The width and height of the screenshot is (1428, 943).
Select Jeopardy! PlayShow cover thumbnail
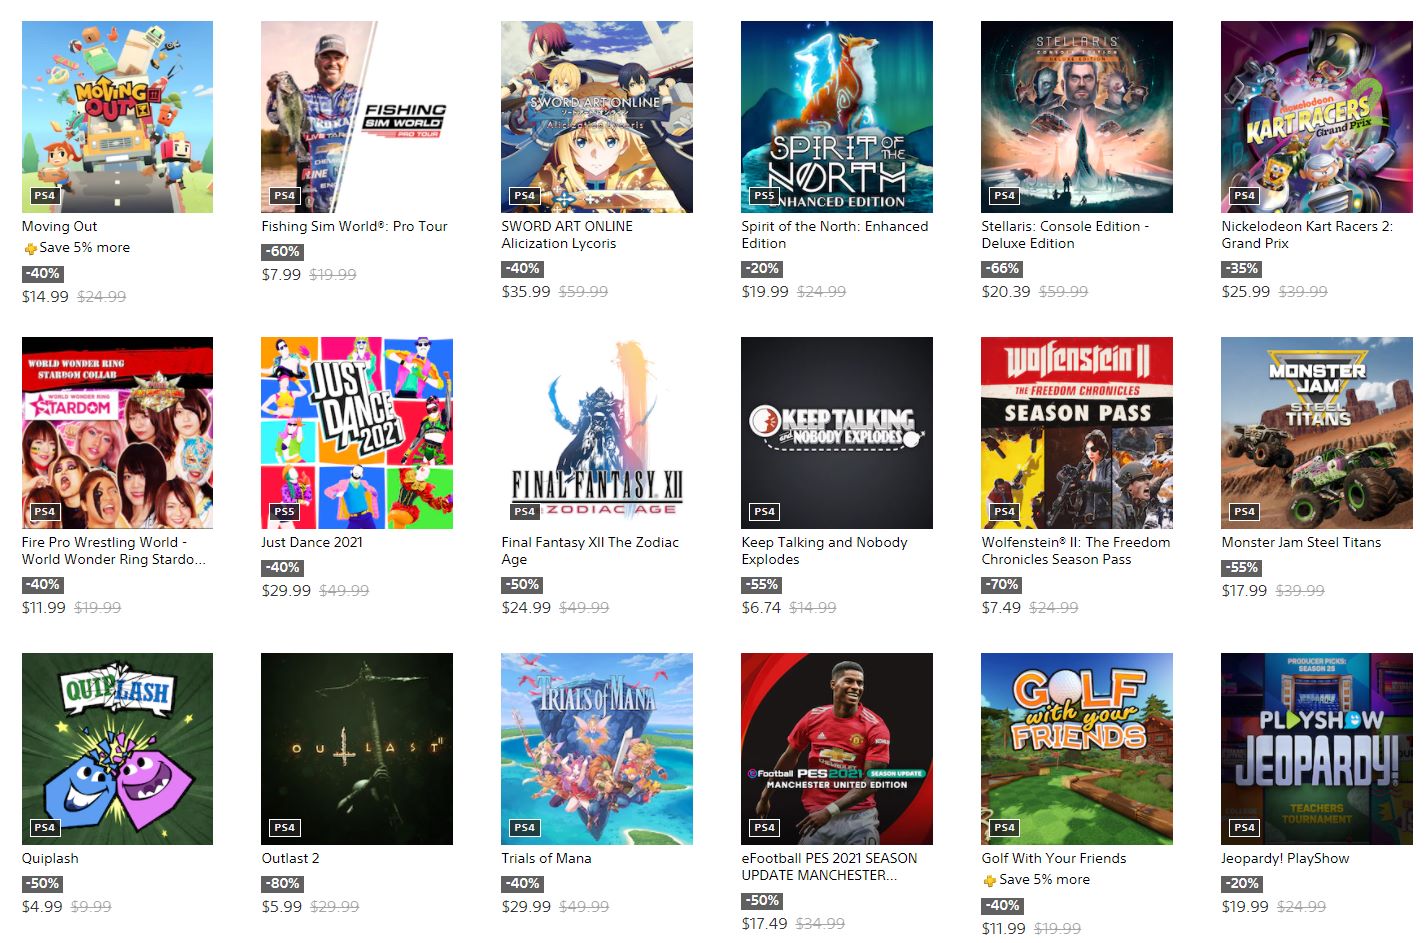[x=1317, y=749]
